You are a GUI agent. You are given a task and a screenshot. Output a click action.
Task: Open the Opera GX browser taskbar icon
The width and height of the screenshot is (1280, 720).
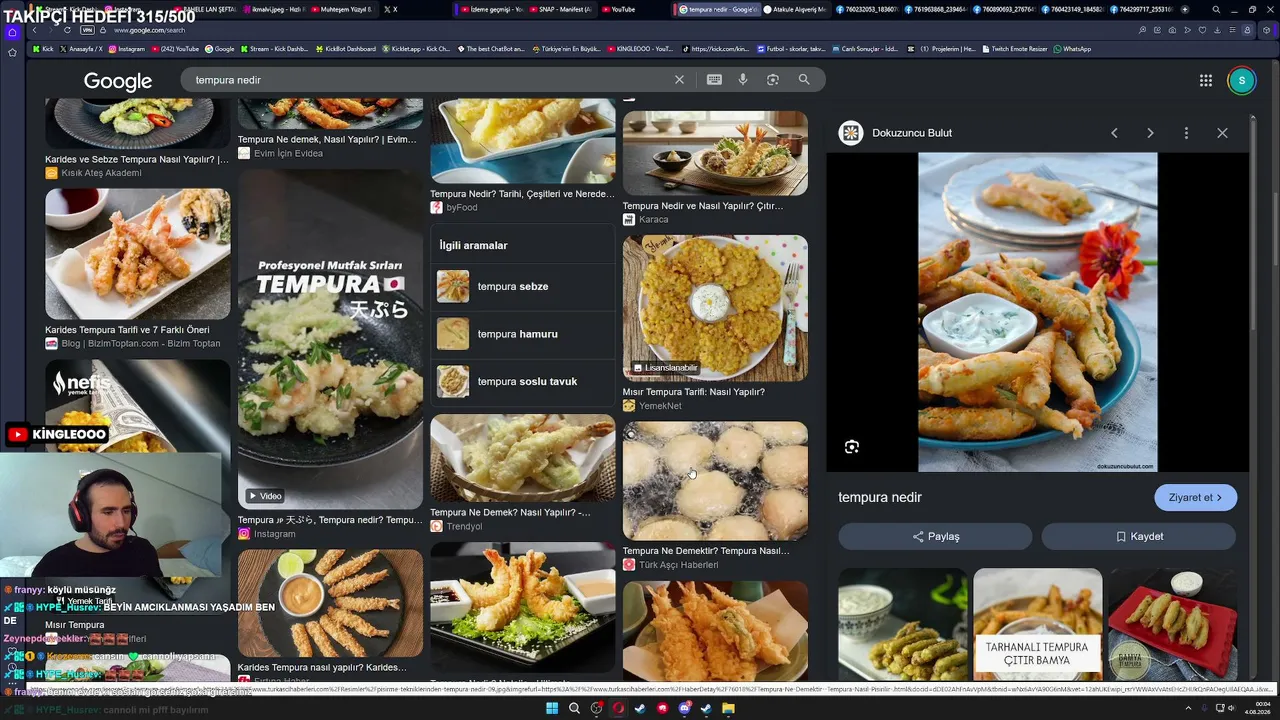pos(618,709)
